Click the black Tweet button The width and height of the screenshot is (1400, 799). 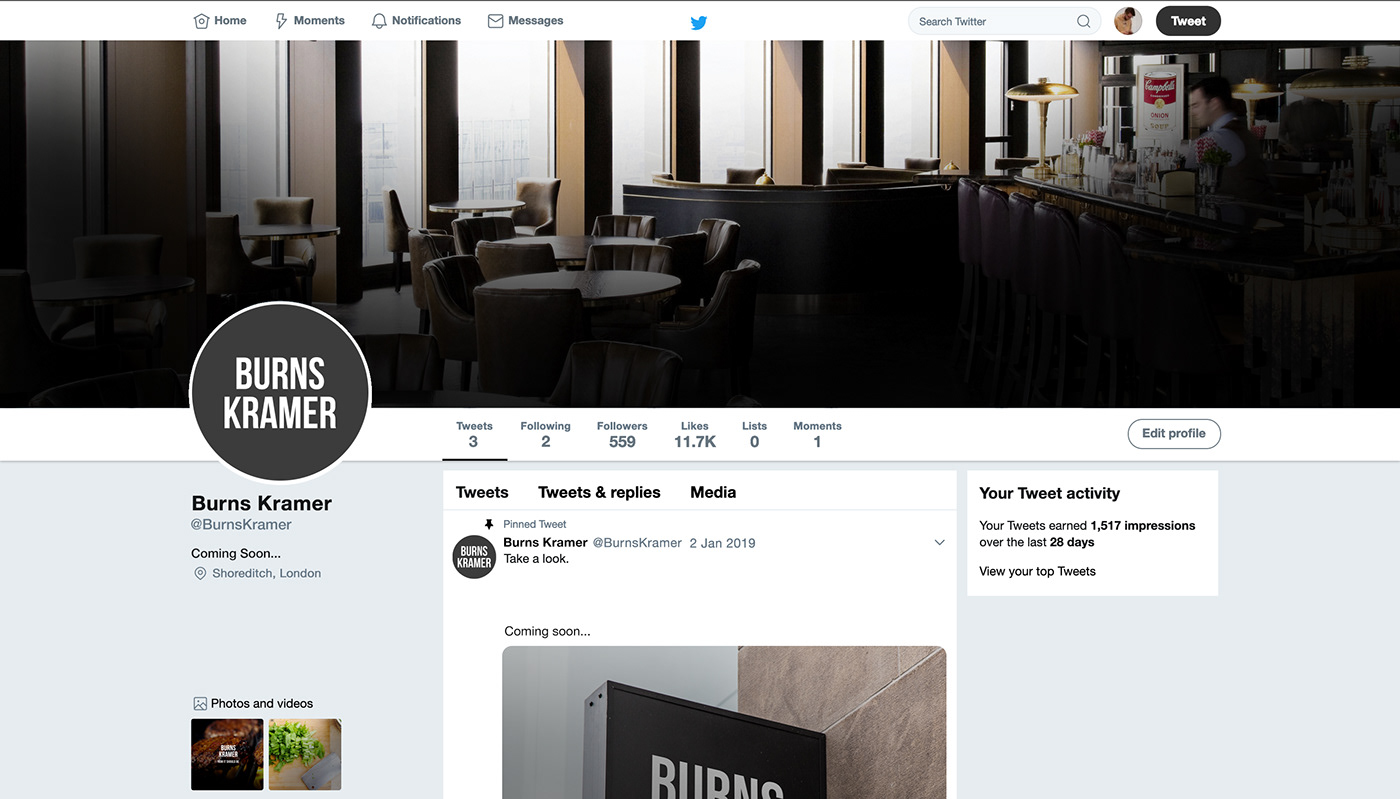[1188, 21]
